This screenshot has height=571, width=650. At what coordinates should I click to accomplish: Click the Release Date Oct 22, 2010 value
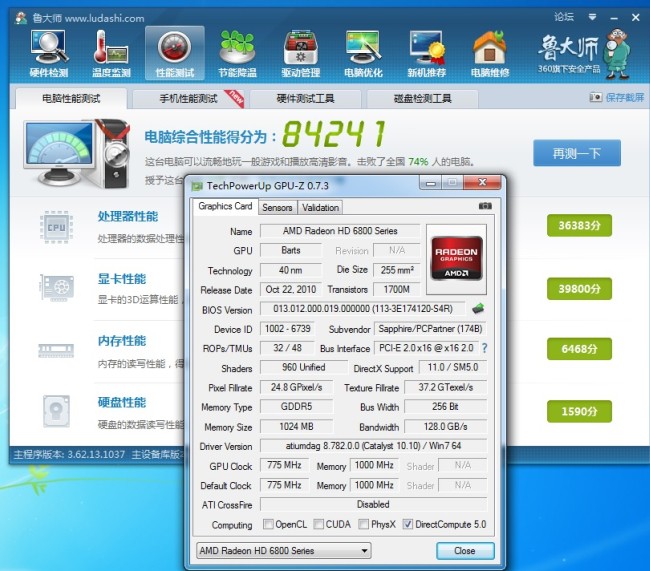[x=291, y=289]
